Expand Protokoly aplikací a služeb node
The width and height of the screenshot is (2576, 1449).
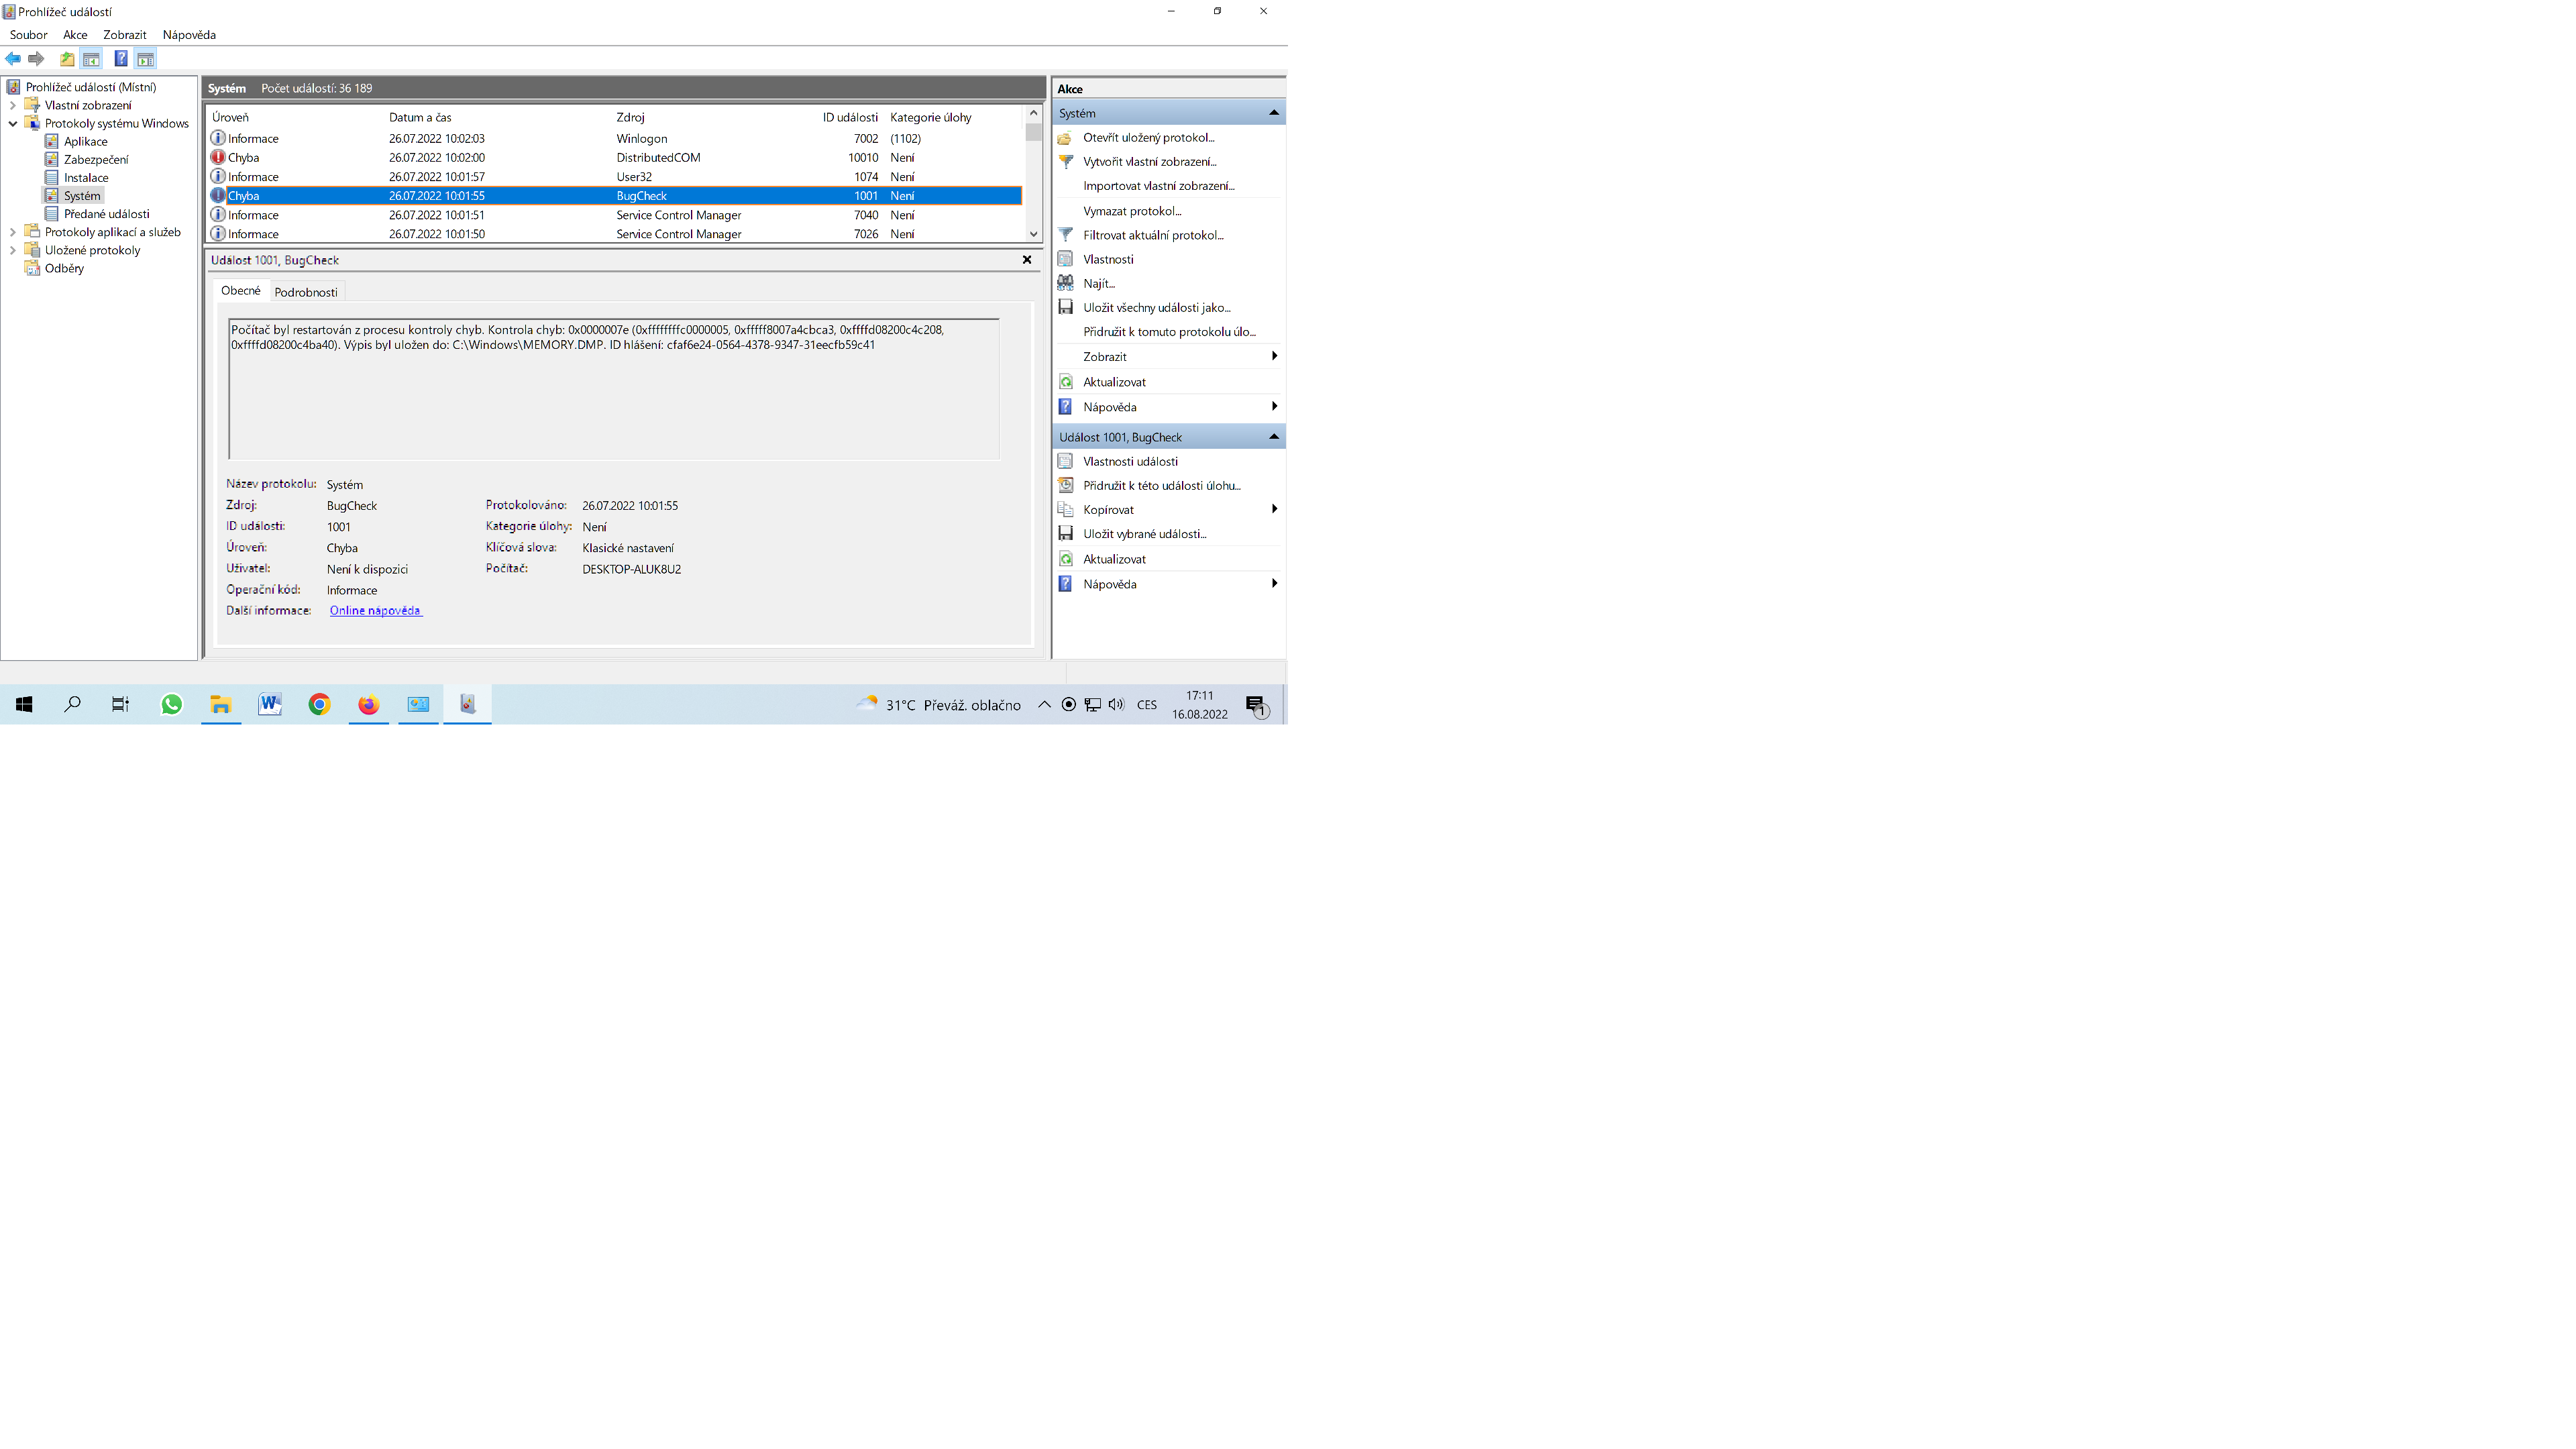point(13,232)
